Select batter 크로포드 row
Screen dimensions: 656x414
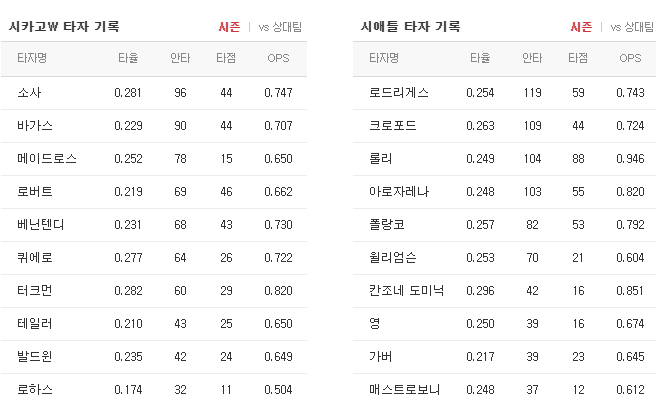505,125
